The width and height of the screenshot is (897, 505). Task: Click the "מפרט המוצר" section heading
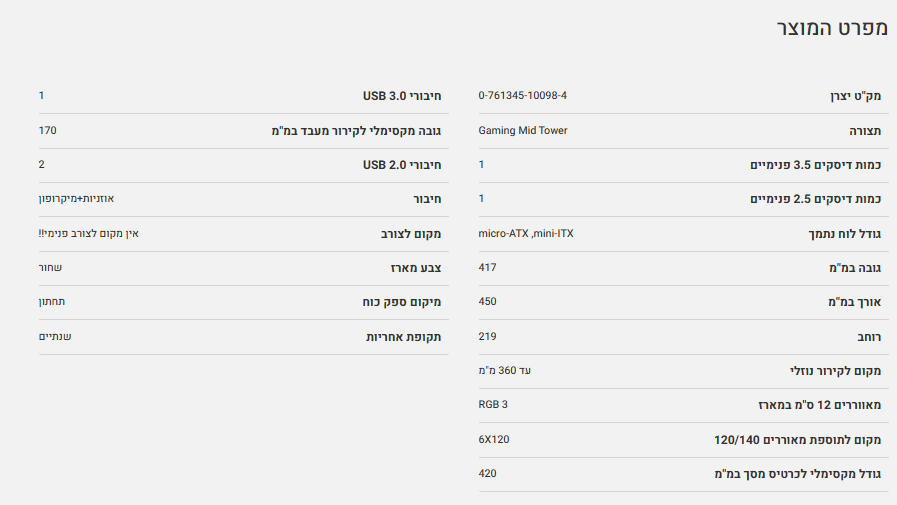click(x=832, y=28)
